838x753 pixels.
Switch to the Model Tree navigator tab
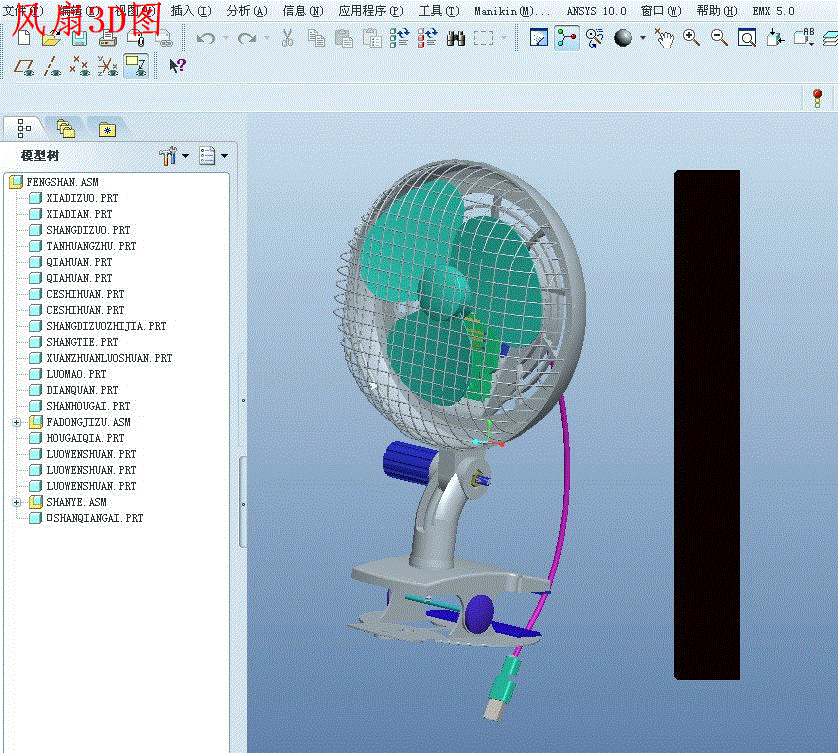pos(24,128)
